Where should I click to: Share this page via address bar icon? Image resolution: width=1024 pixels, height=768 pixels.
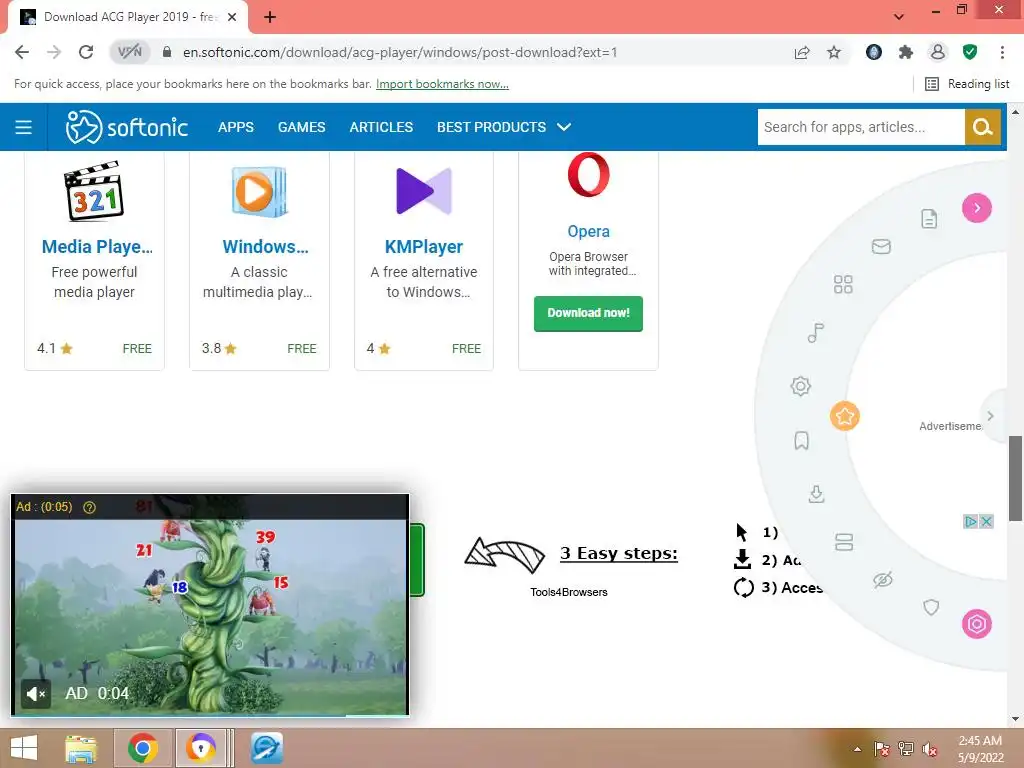pos(802,52)
